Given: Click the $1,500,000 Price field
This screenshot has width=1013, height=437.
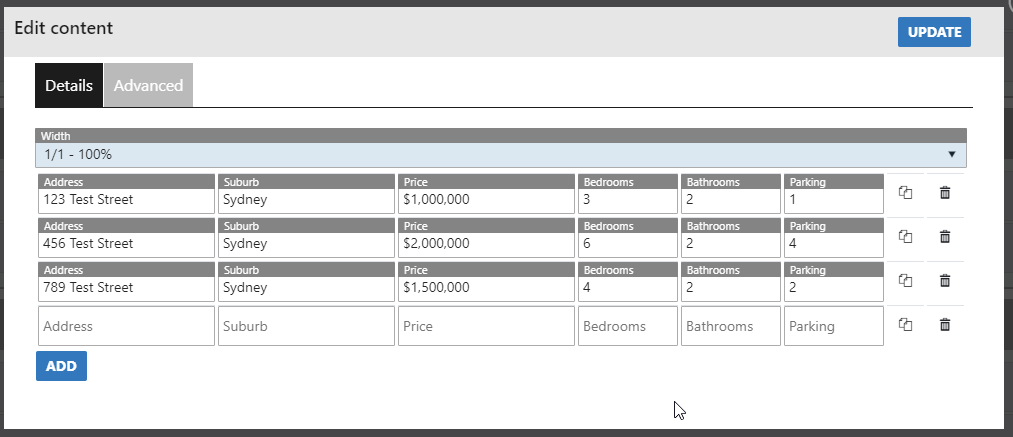Looking at the screenshot, I should (486, 288).
